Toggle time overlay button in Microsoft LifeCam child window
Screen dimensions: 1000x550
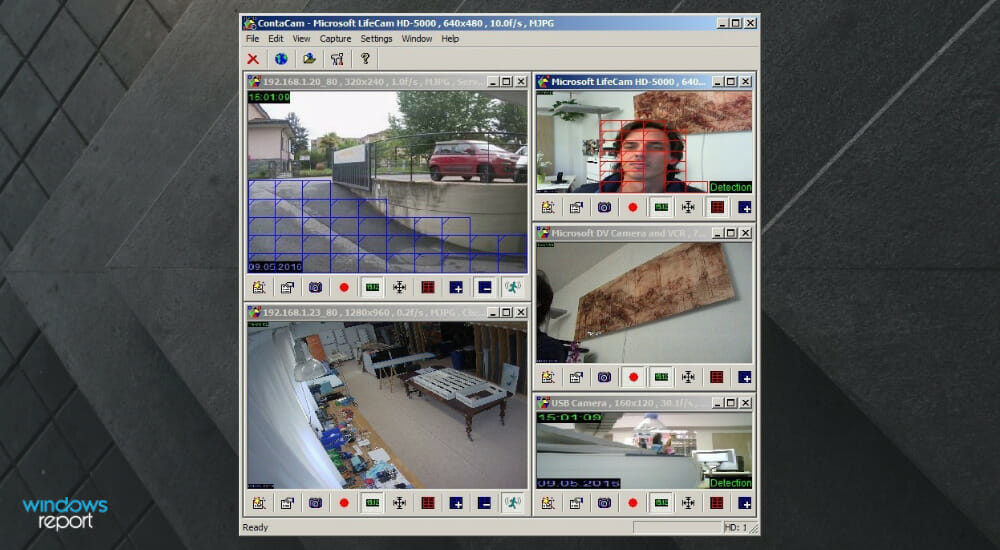click(661, 207)
